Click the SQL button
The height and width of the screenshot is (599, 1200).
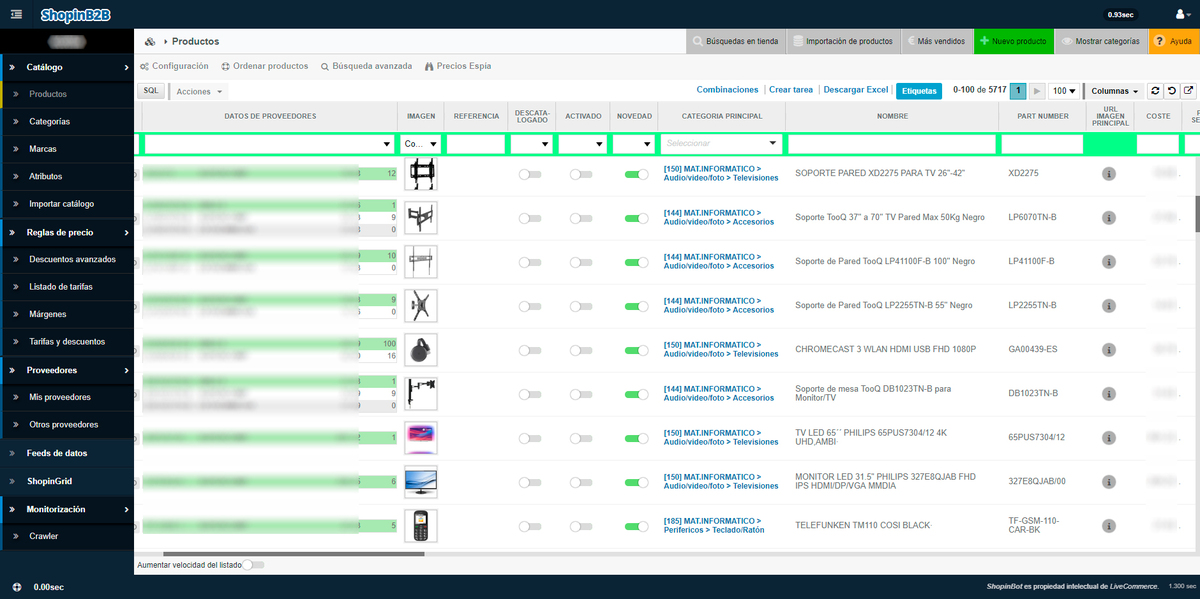[151, 90]
